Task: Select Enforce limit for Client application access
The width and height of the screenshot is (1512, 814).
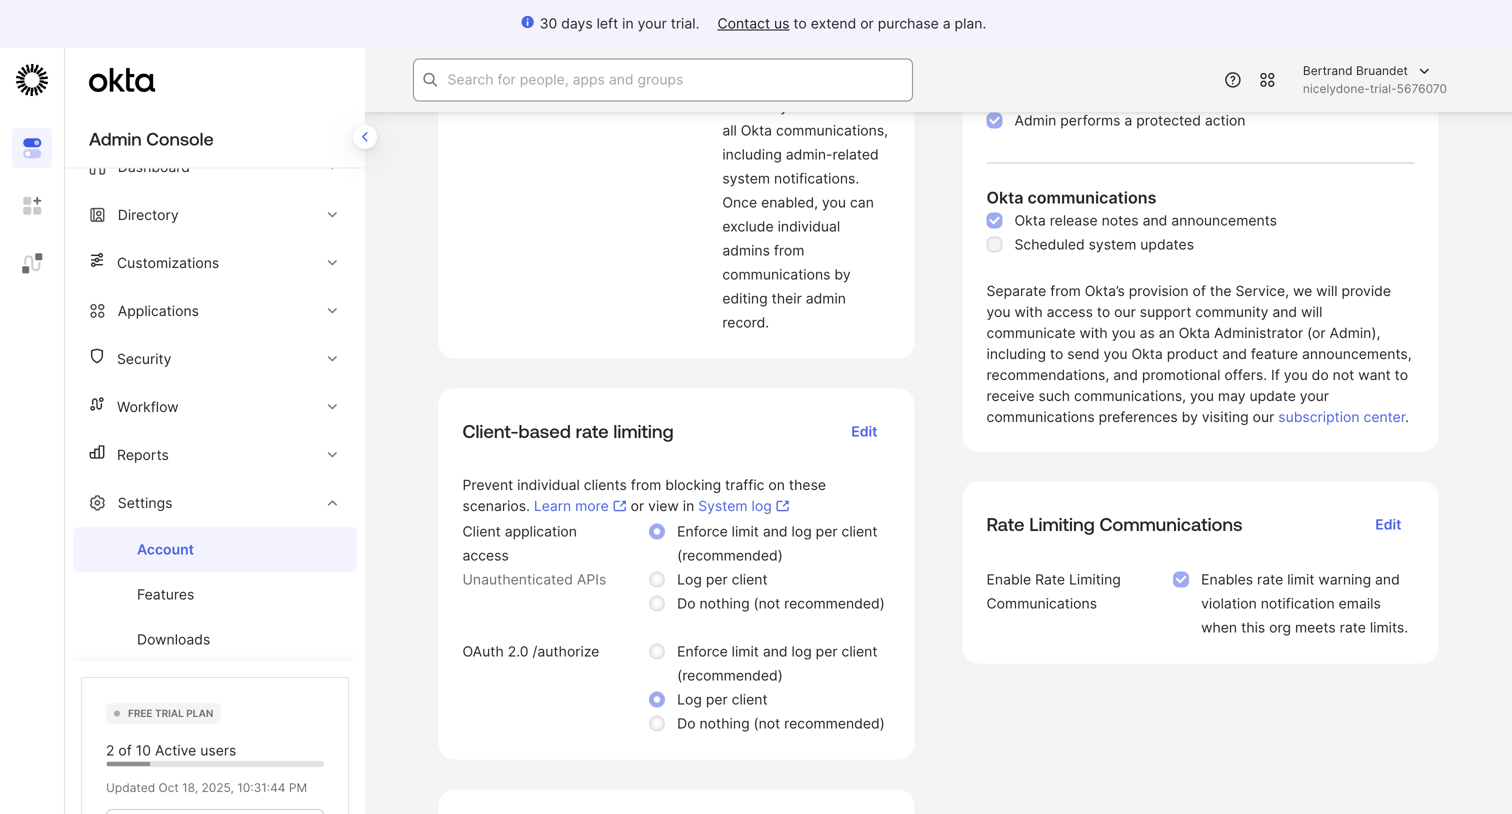Action: 657,531
